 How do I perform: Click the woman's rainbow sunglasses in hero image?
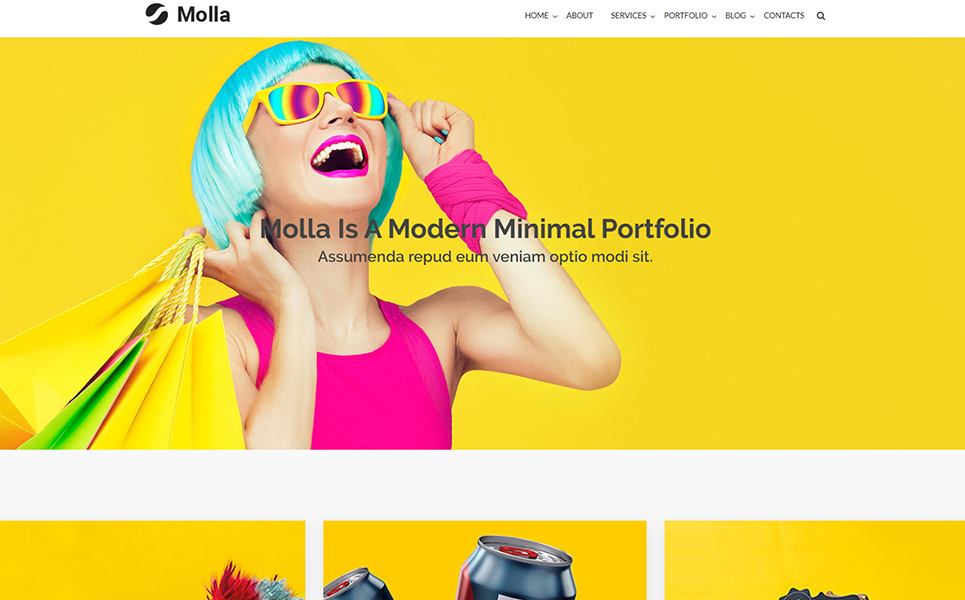coord(318,102)
